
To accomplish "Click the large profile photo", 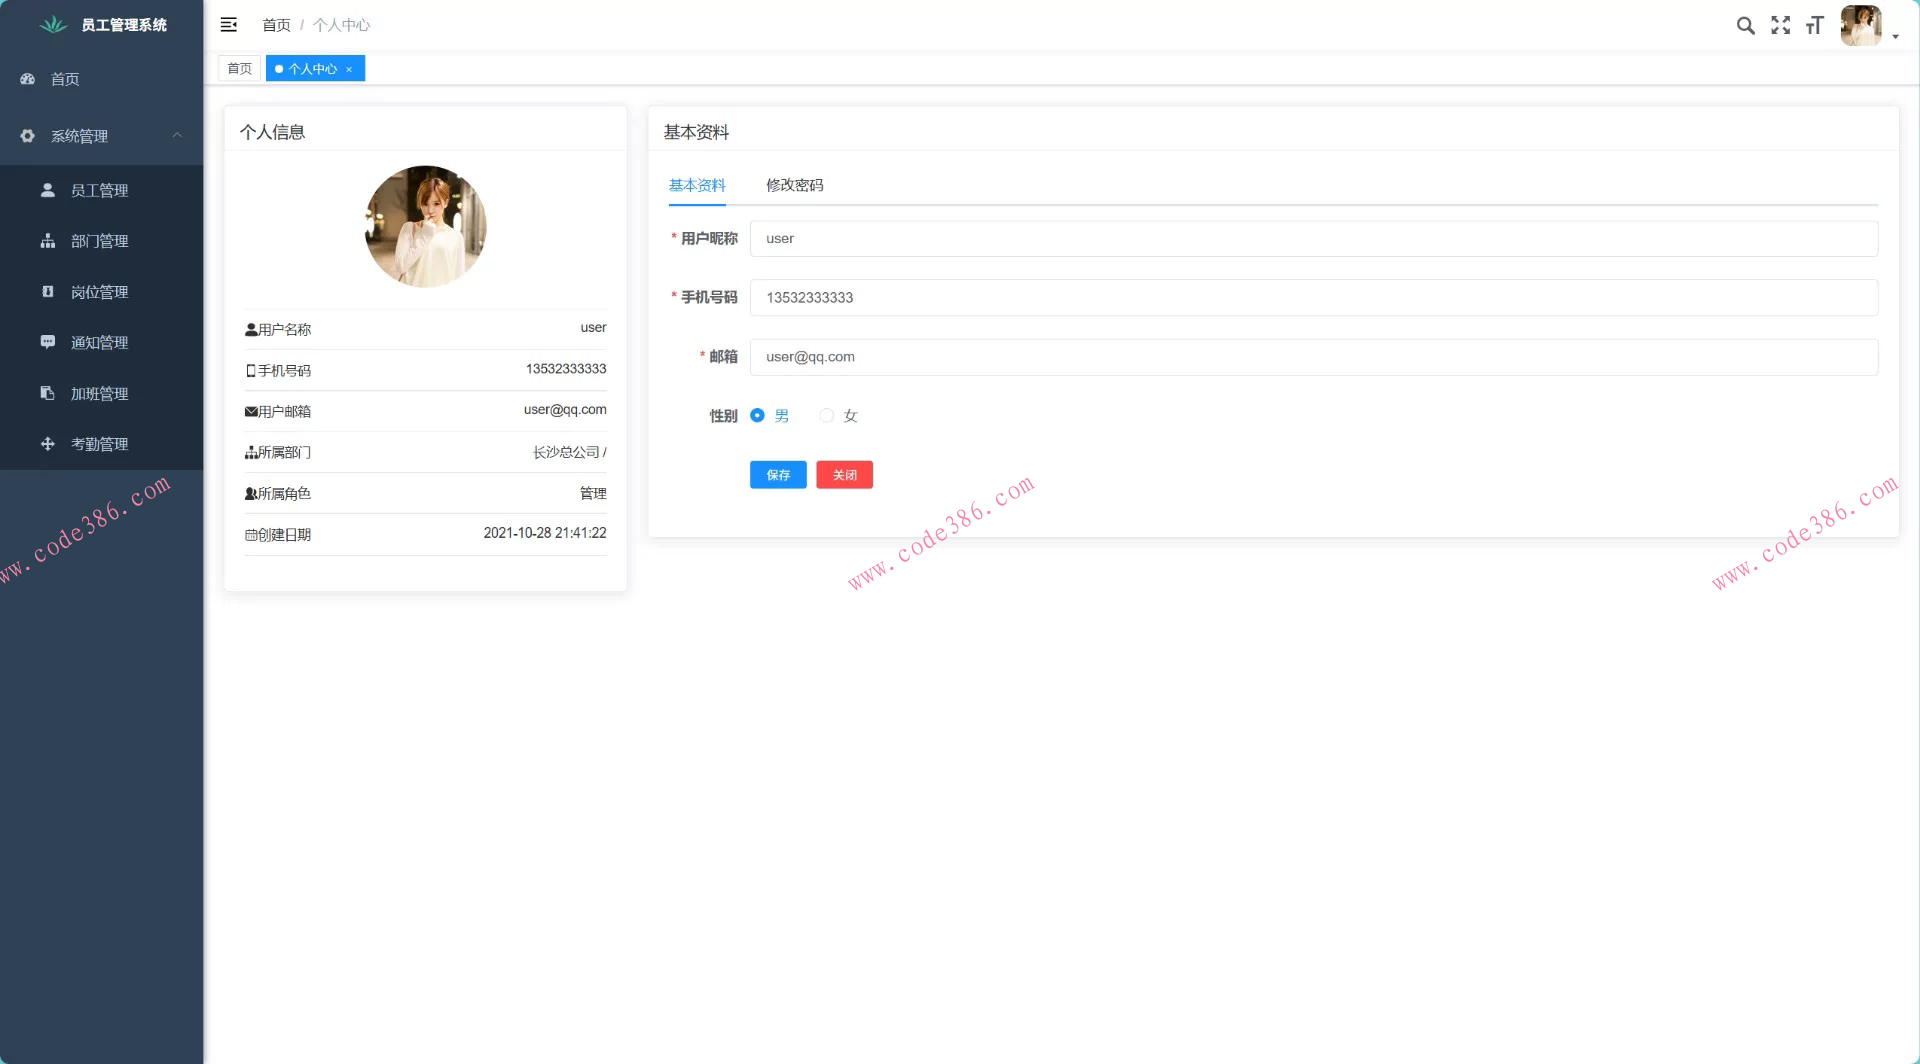I will coord(426,226).
